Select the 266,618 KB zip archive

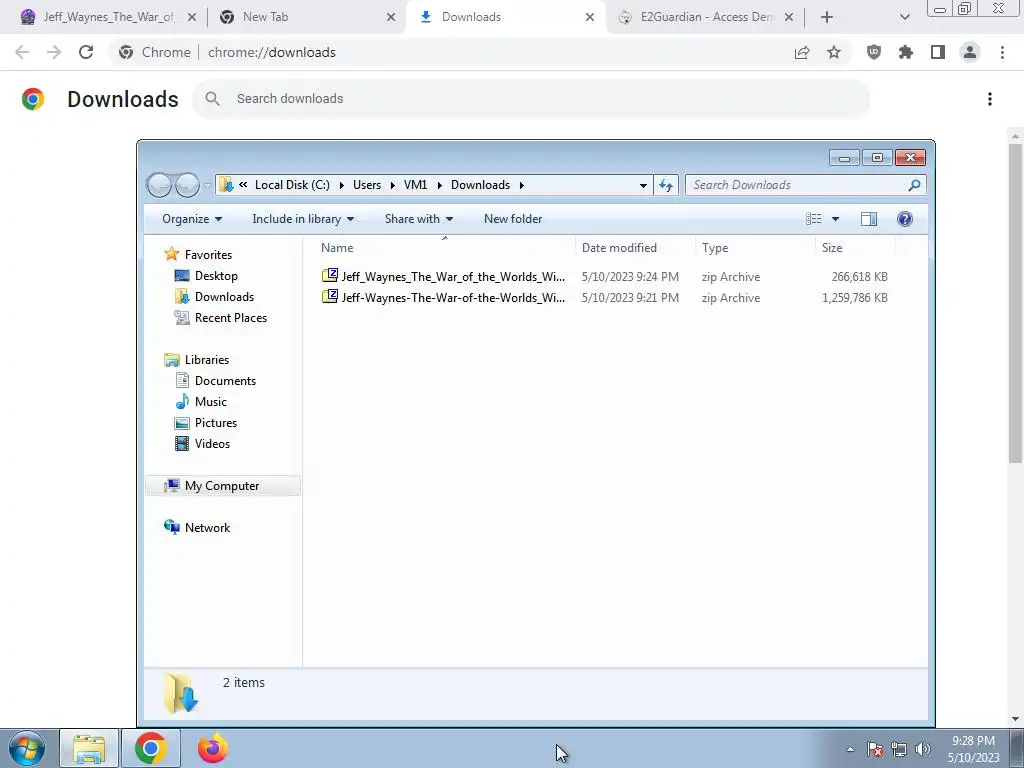click(x=605, y=277)
